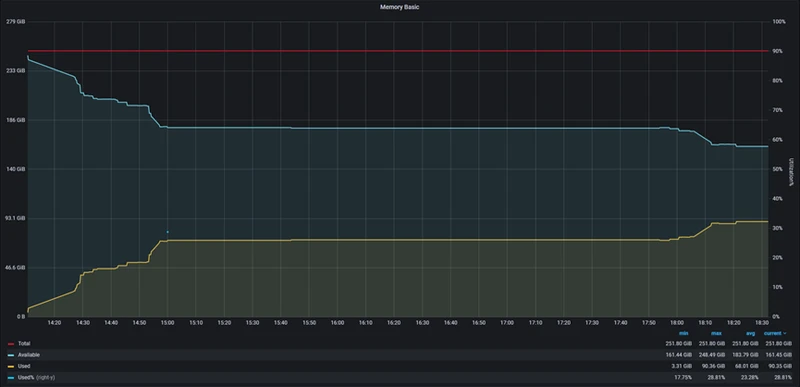Click the Used% legend color swatch
The height and width of the screenshot is (387, 800).
[11, 378]
